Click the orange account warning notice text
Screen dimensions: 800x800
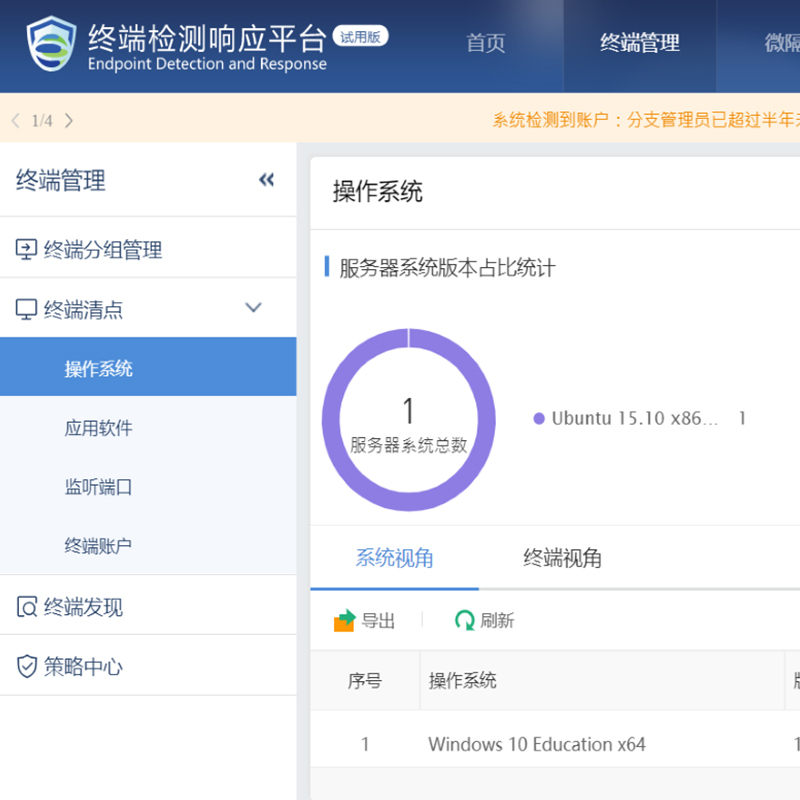pos(646,120)
